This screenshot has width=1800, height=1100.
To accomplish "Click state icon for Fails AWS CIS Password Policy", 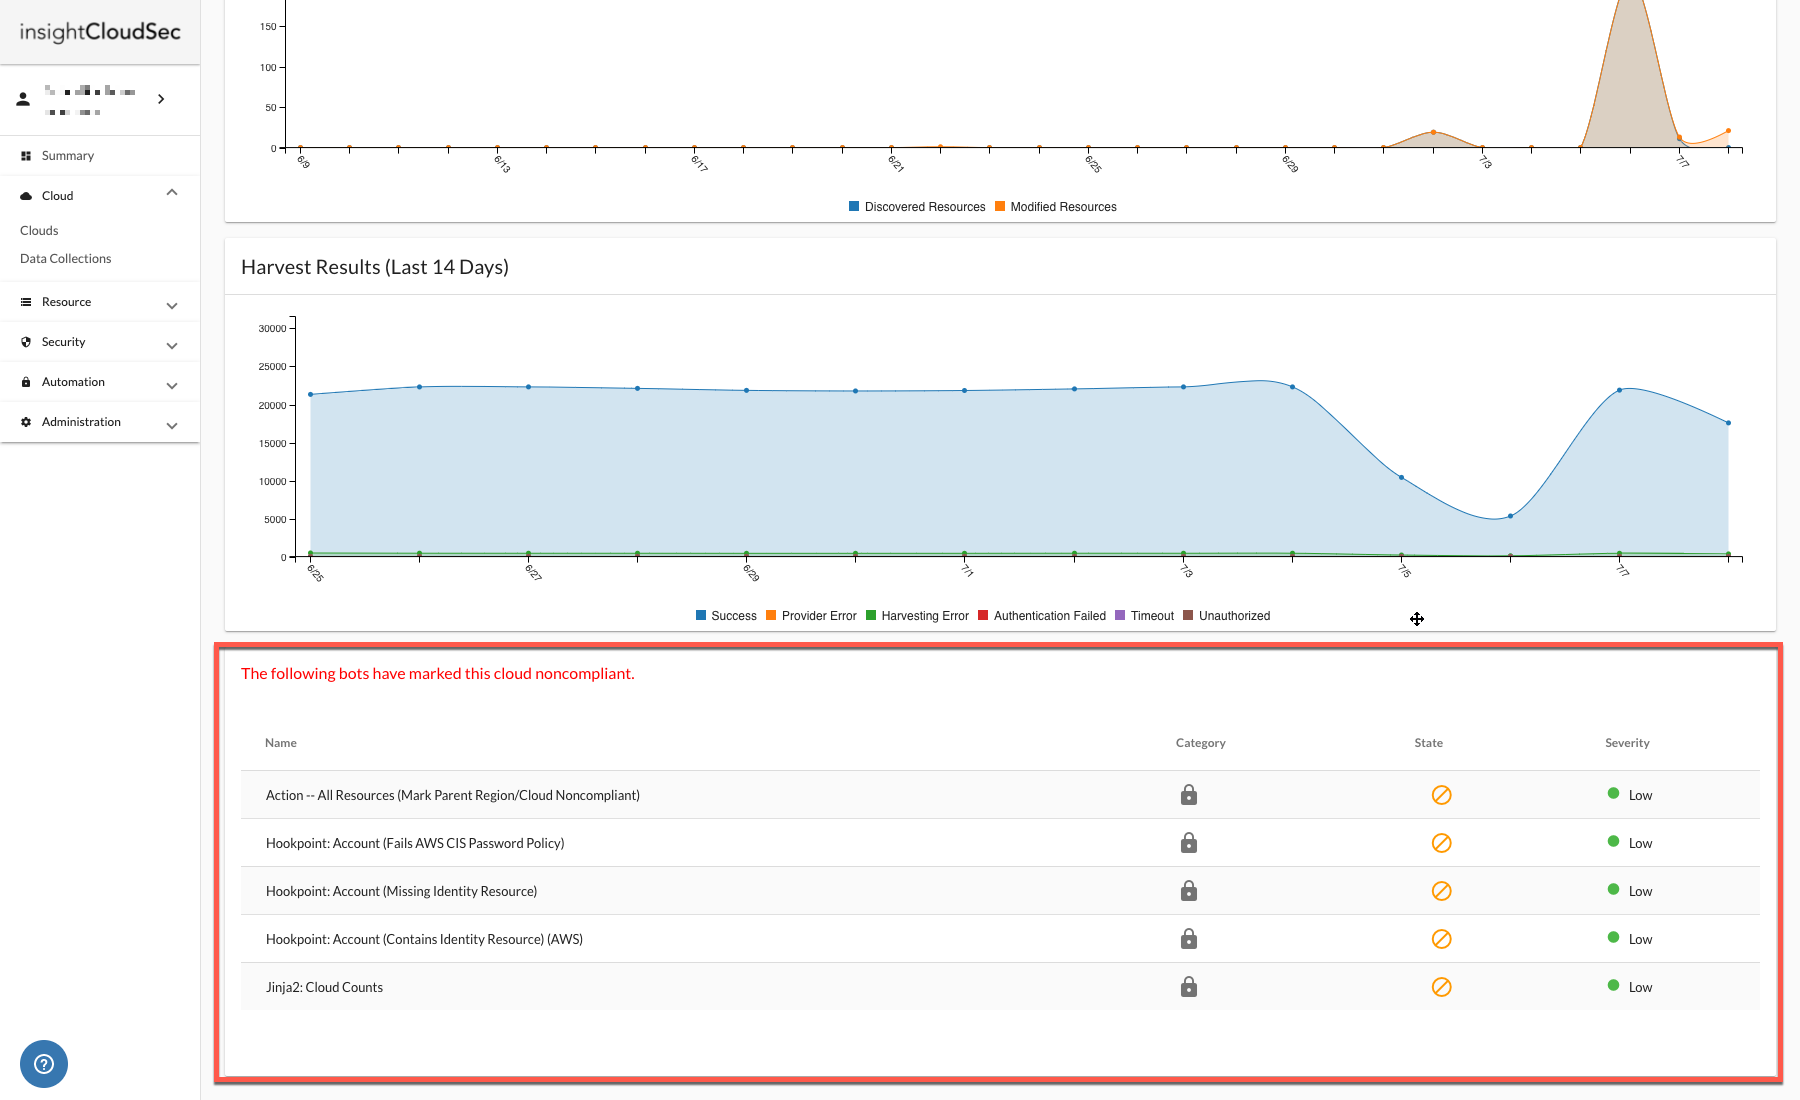I will point(1441,843).
